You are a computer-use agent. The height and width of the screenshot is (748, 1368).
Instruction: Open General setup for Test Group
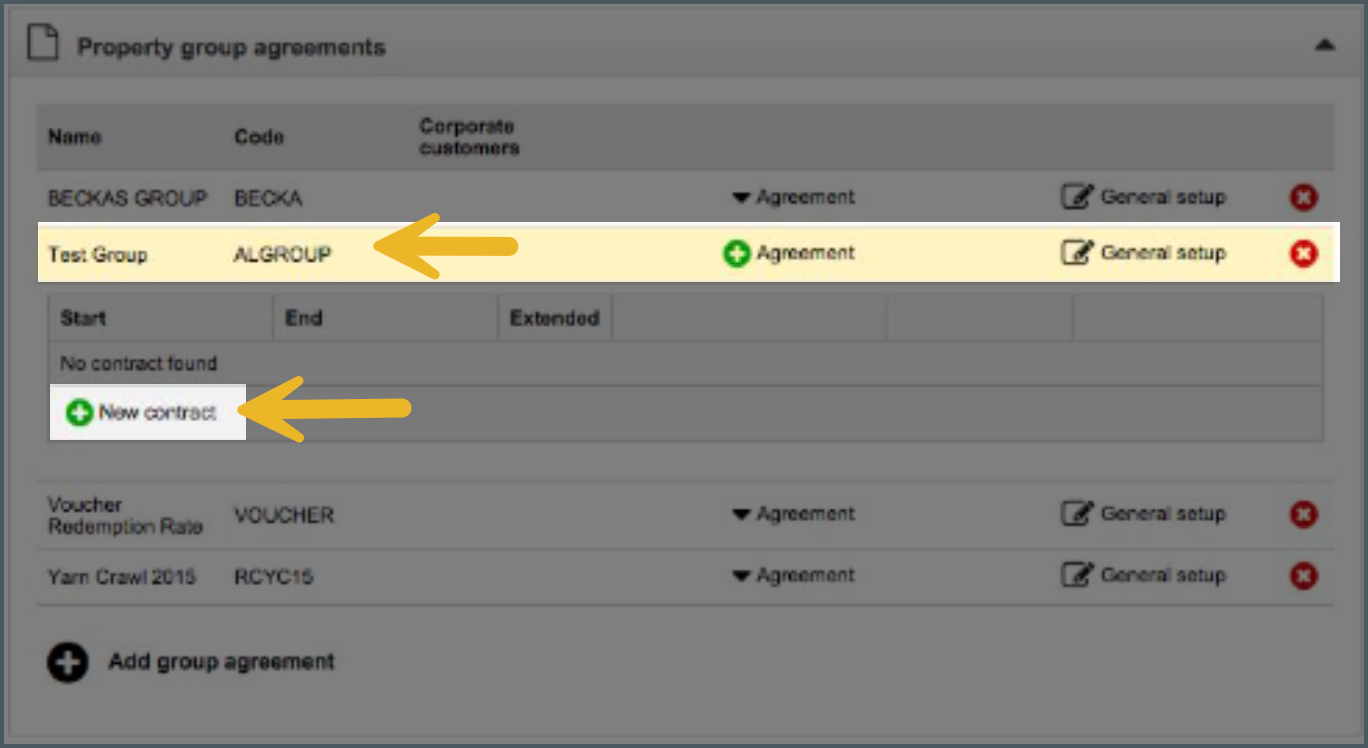[1143, 254]
